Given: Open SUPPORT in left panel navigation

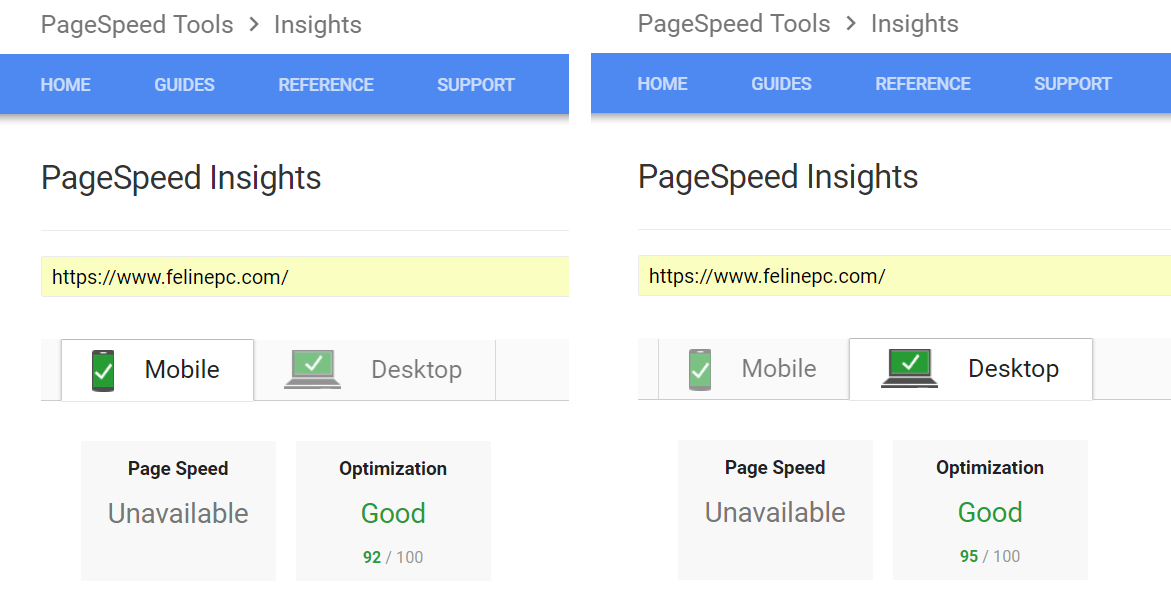Looking at the screenshot, I should coord(476,85).
